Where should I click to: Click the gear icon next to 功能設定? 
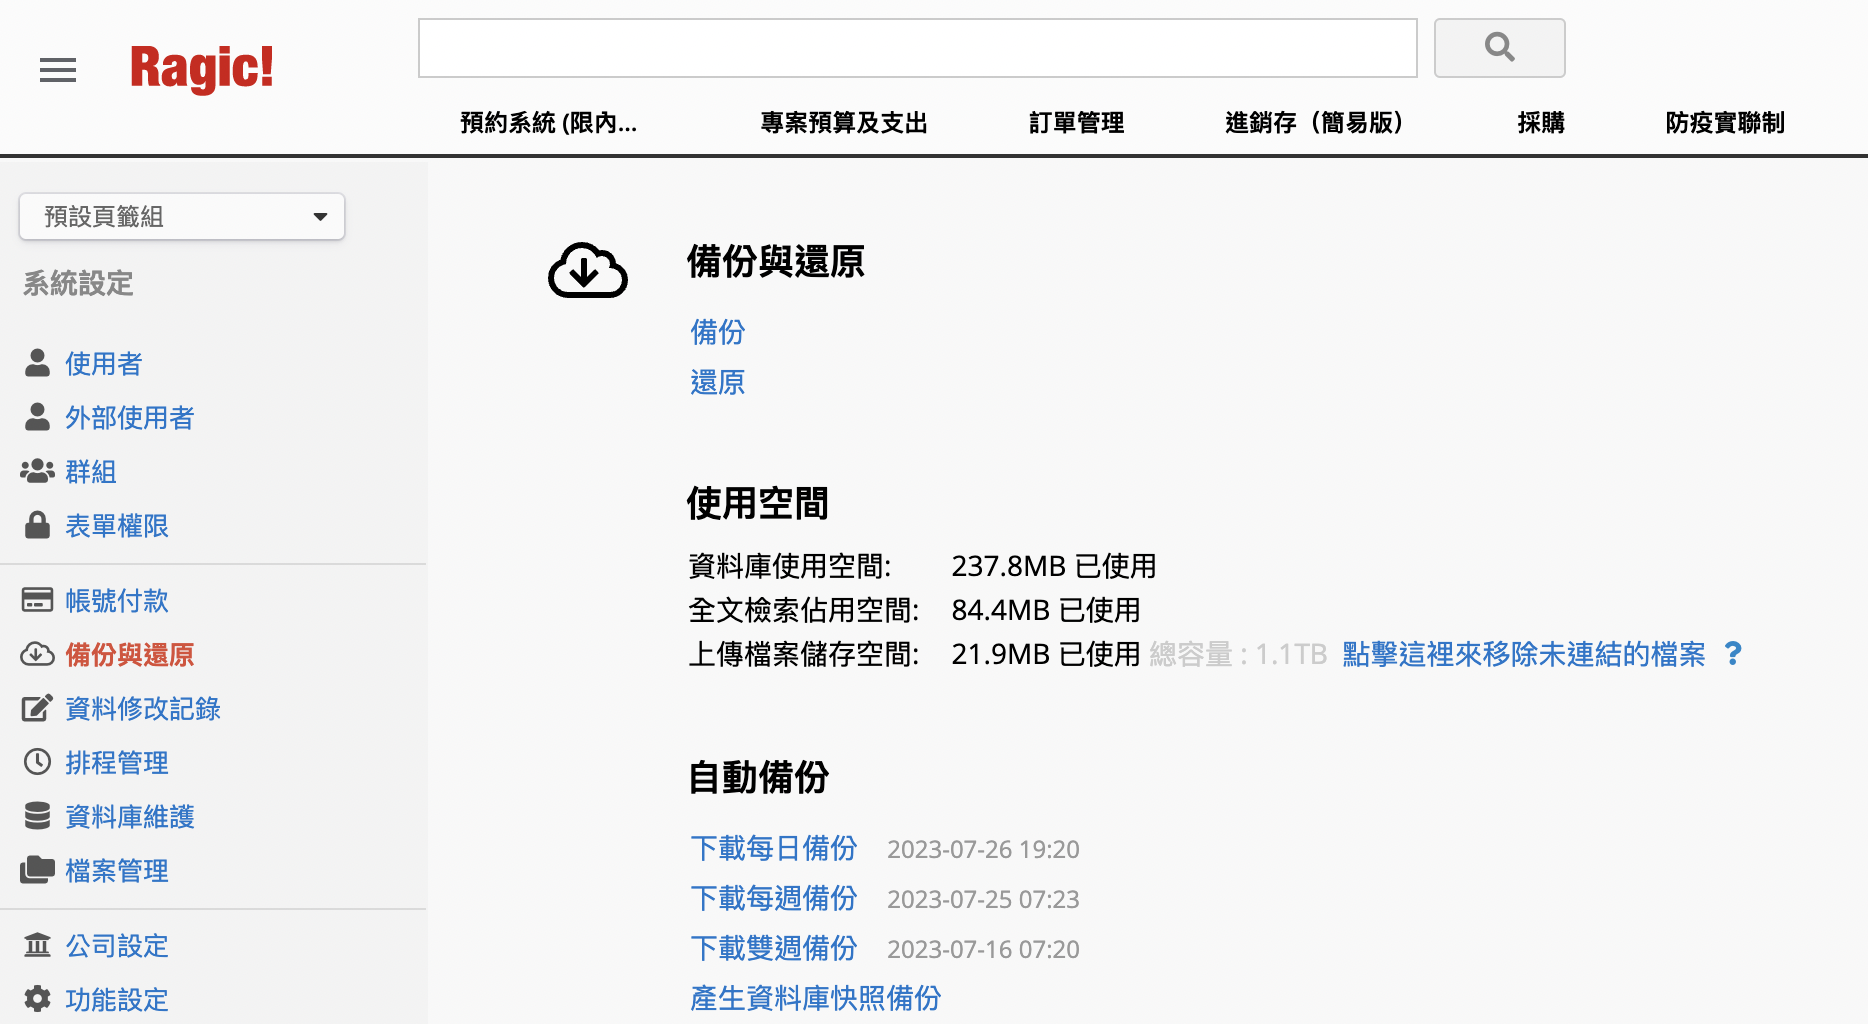click(37, 999)
